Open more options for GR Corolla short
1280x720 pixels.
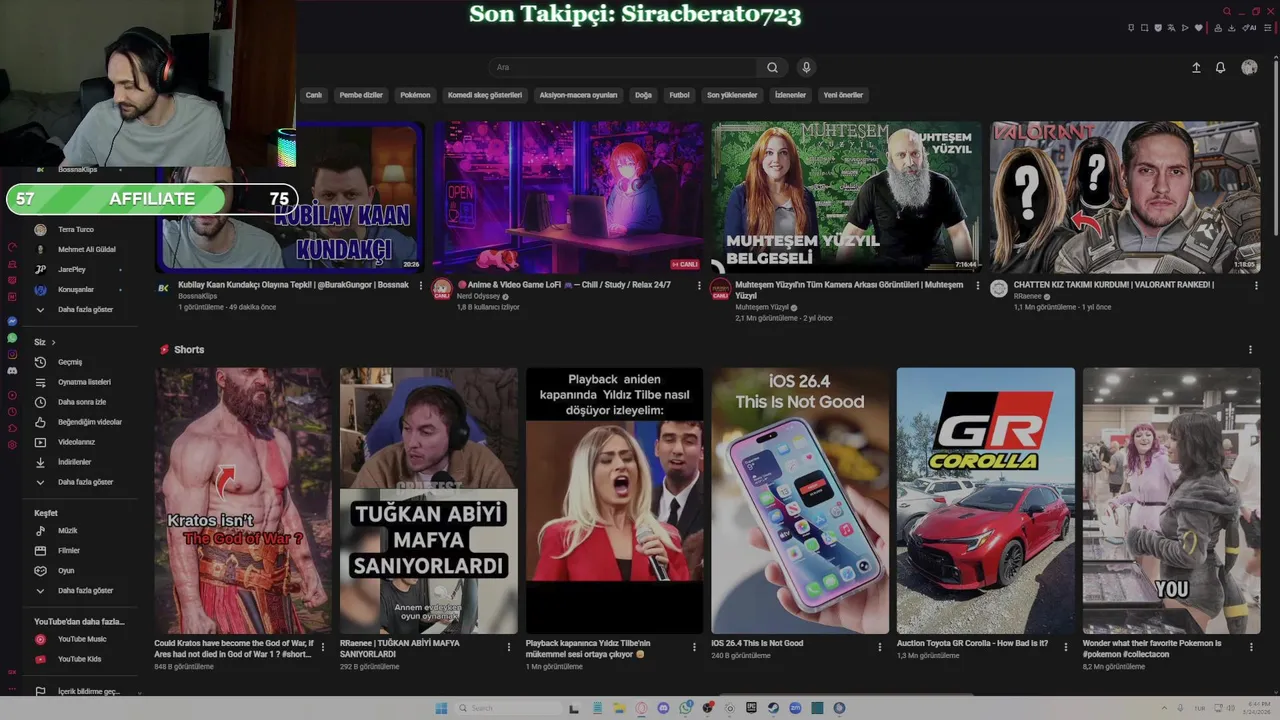click(x=1065, y=648)
